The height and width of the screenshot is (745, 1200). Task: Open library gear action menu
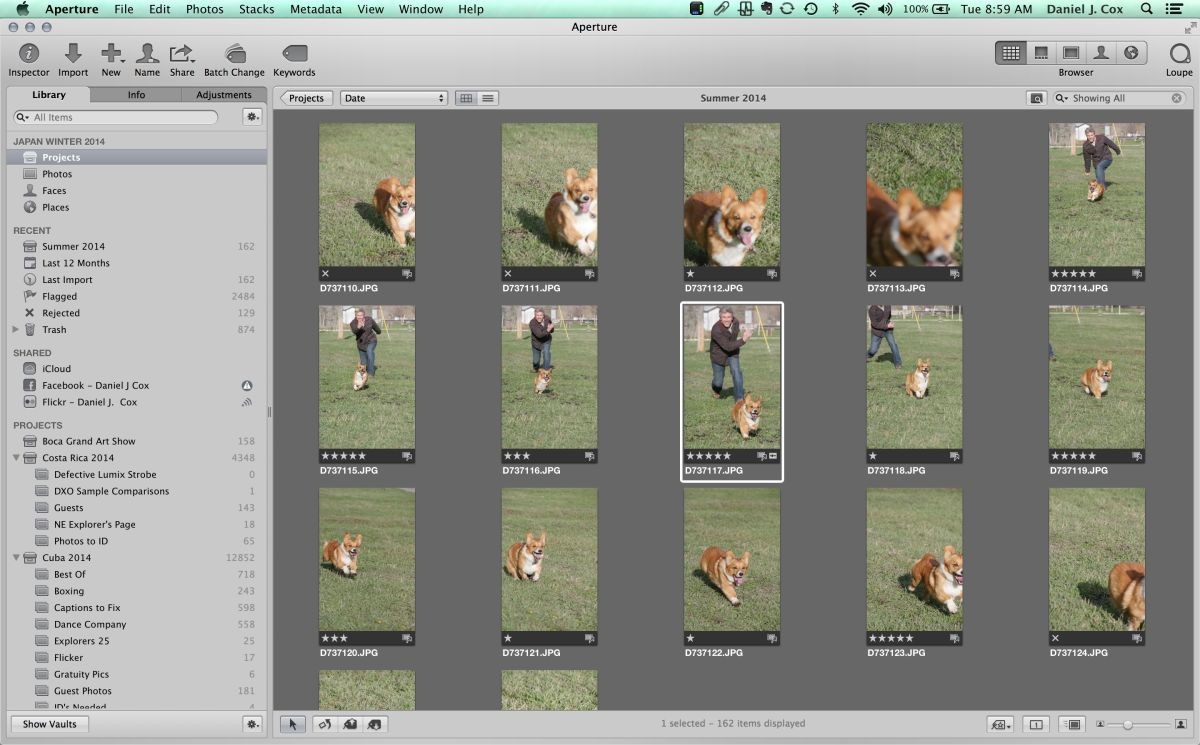(252, 117)
